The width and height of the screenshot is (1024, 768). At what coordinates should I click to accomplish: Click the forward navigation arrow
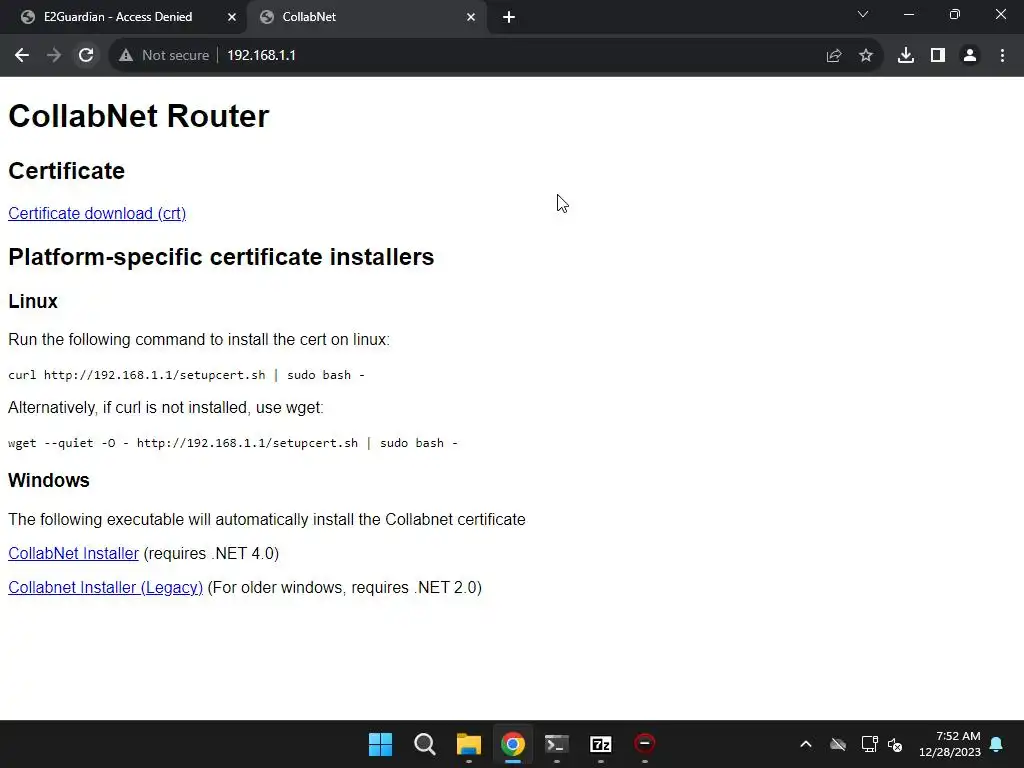[54, 56]
